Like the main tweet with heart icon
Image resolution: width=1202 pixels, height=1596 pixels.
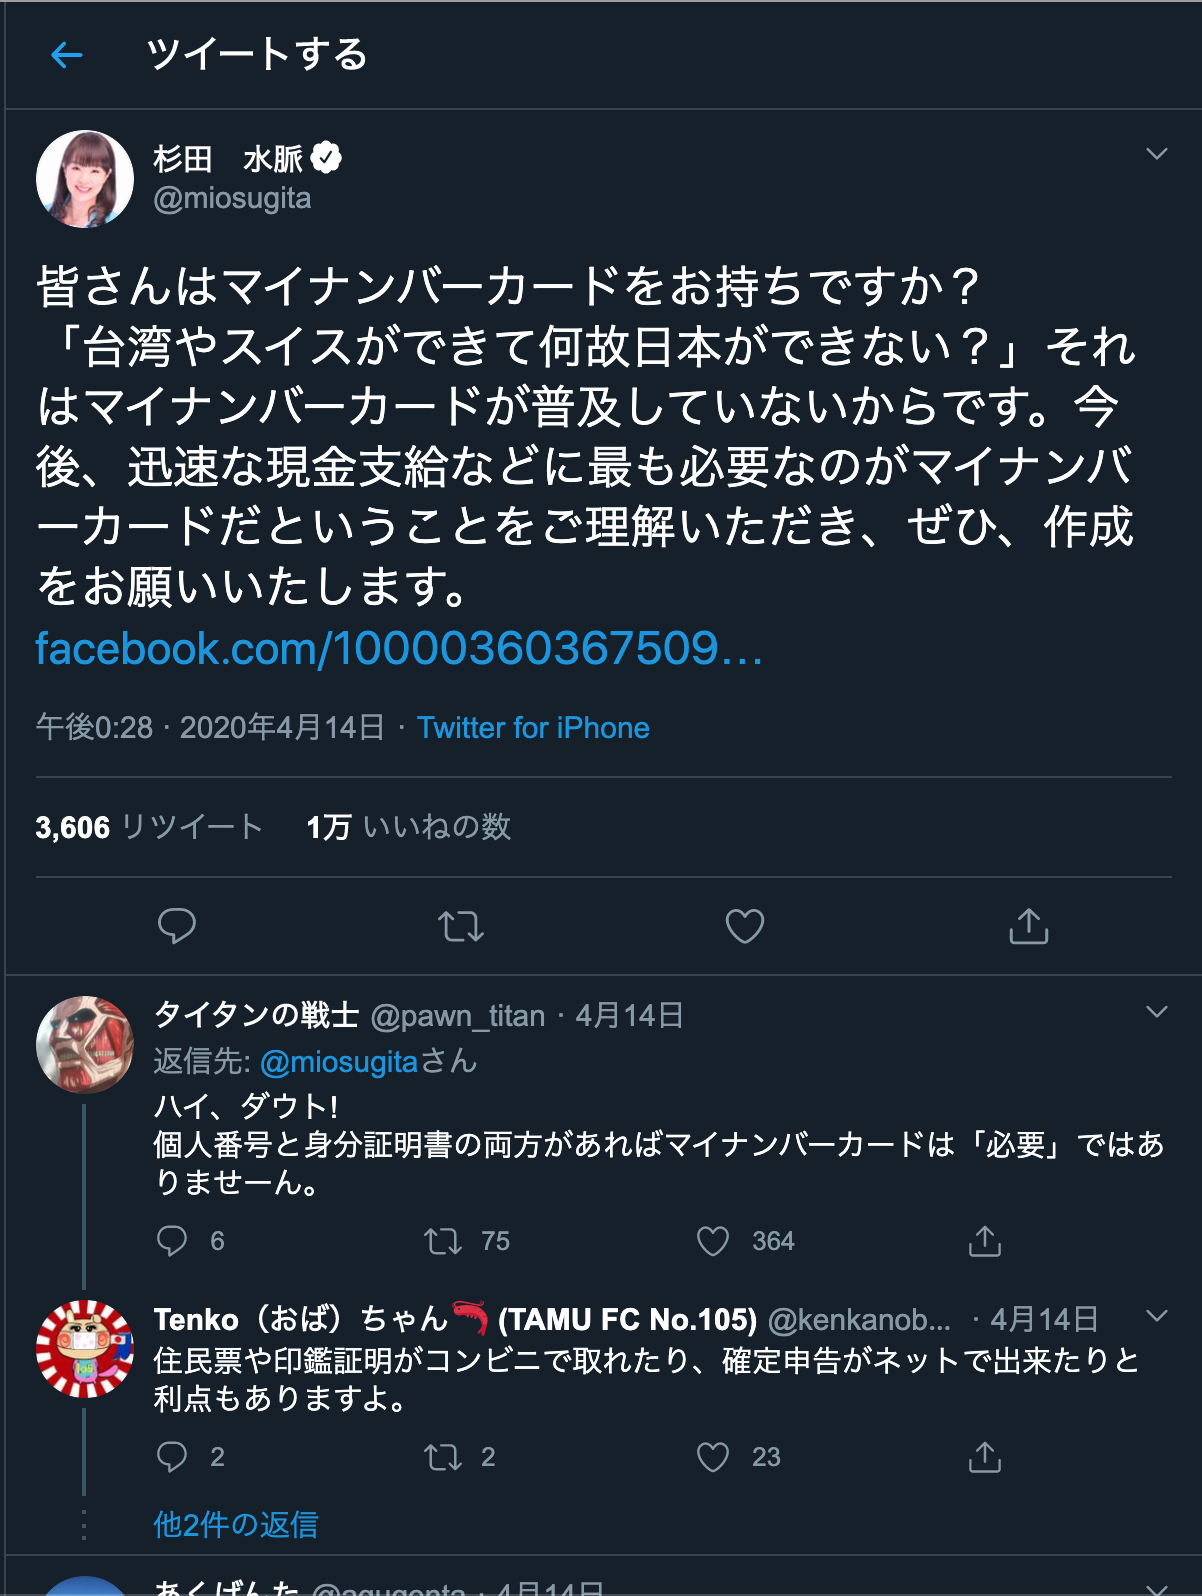coord(745,926)
